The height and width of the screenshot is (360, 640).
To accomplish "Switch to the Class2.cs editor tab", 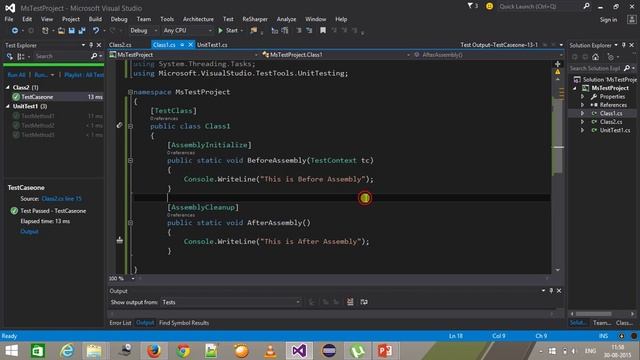I will coord(120,45).
